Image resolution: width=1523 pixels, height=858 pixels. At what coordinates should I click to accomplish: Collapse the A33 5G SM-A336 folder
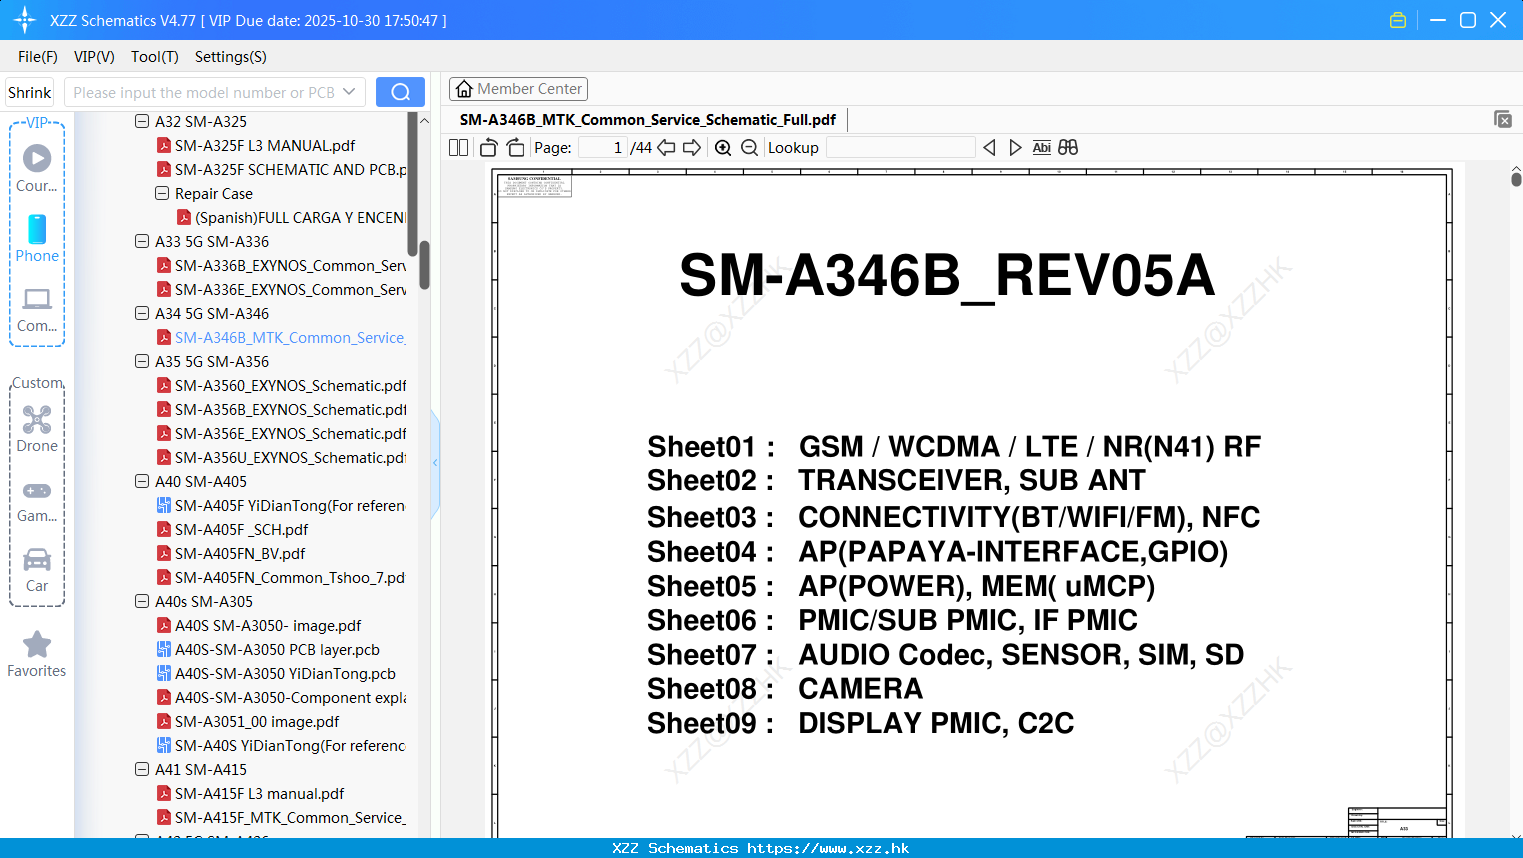click(142, 241)
